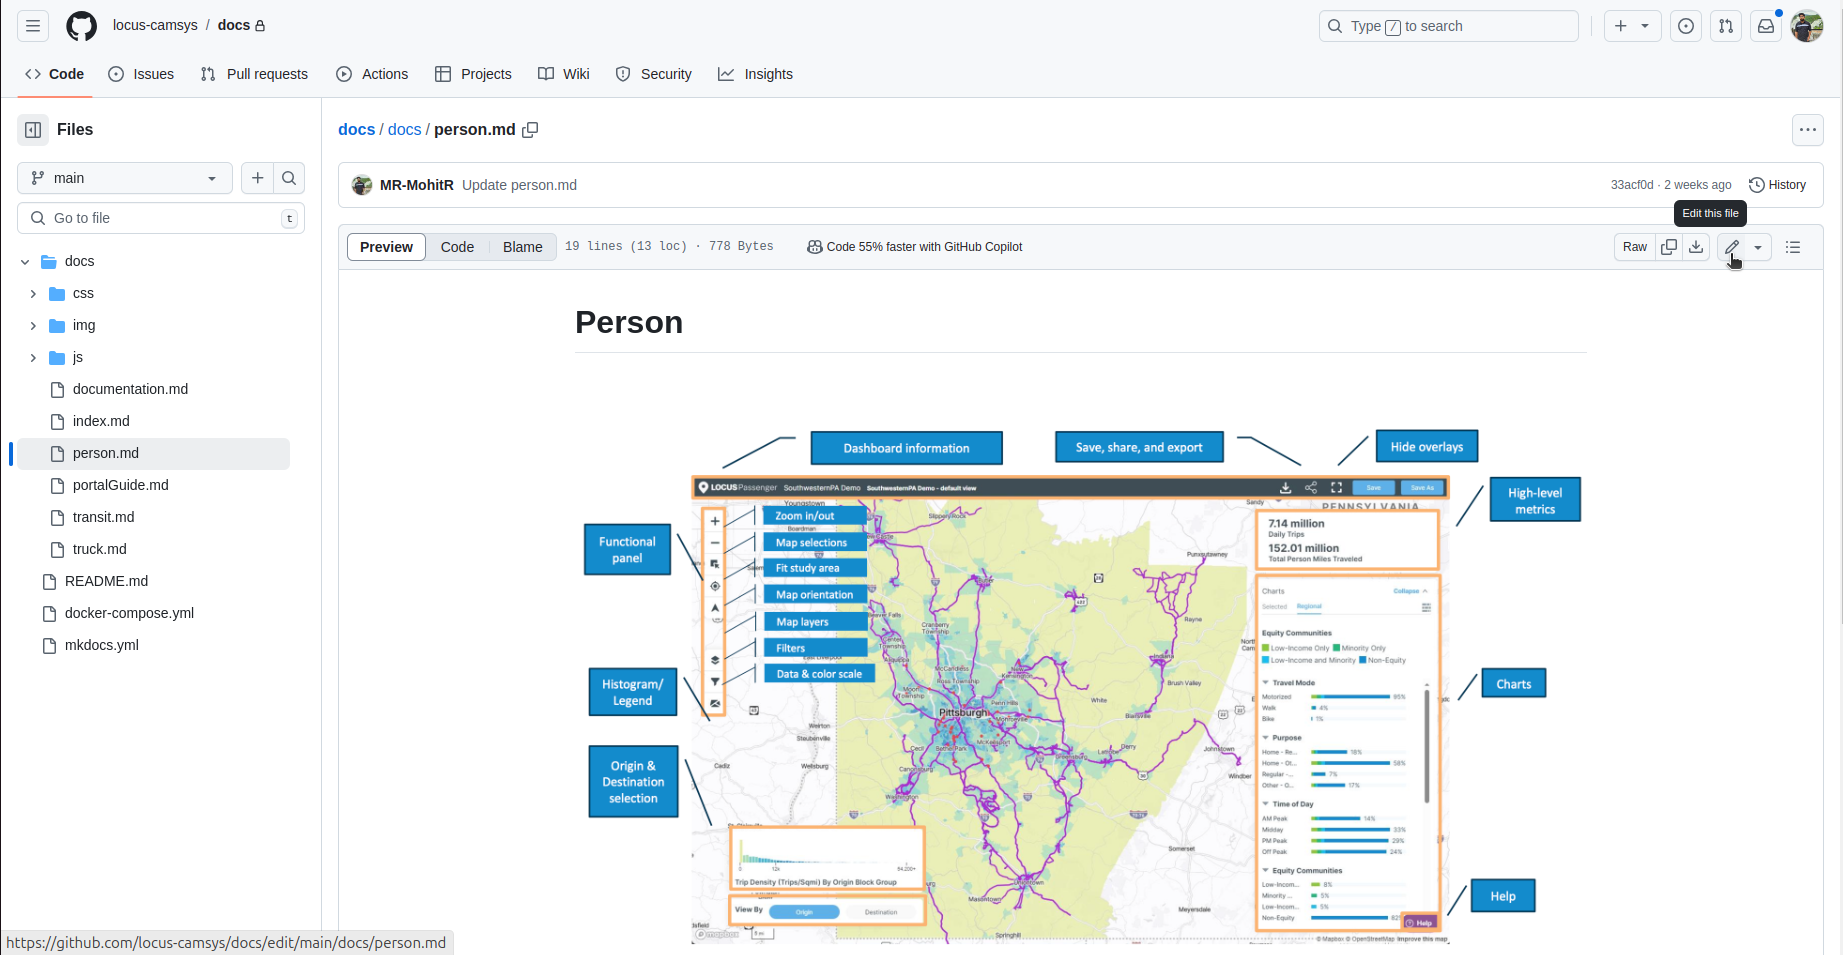Screen dimensions: 1843x955
Task: Open transit.md in file tree
Action: tap(103, 517)
